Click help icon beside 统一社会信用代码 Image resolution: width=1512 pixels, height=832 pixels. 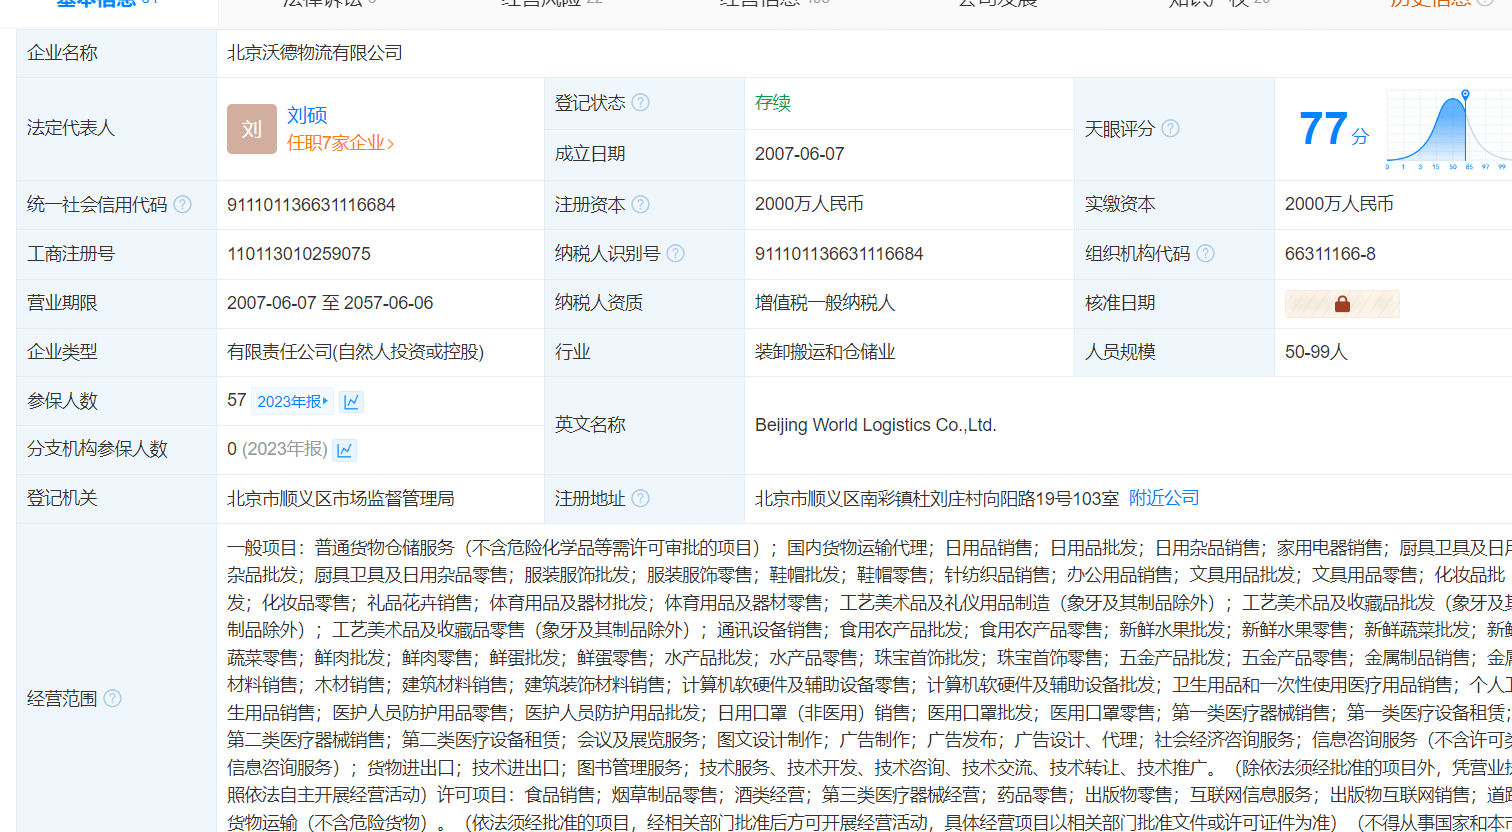point(182,204)
